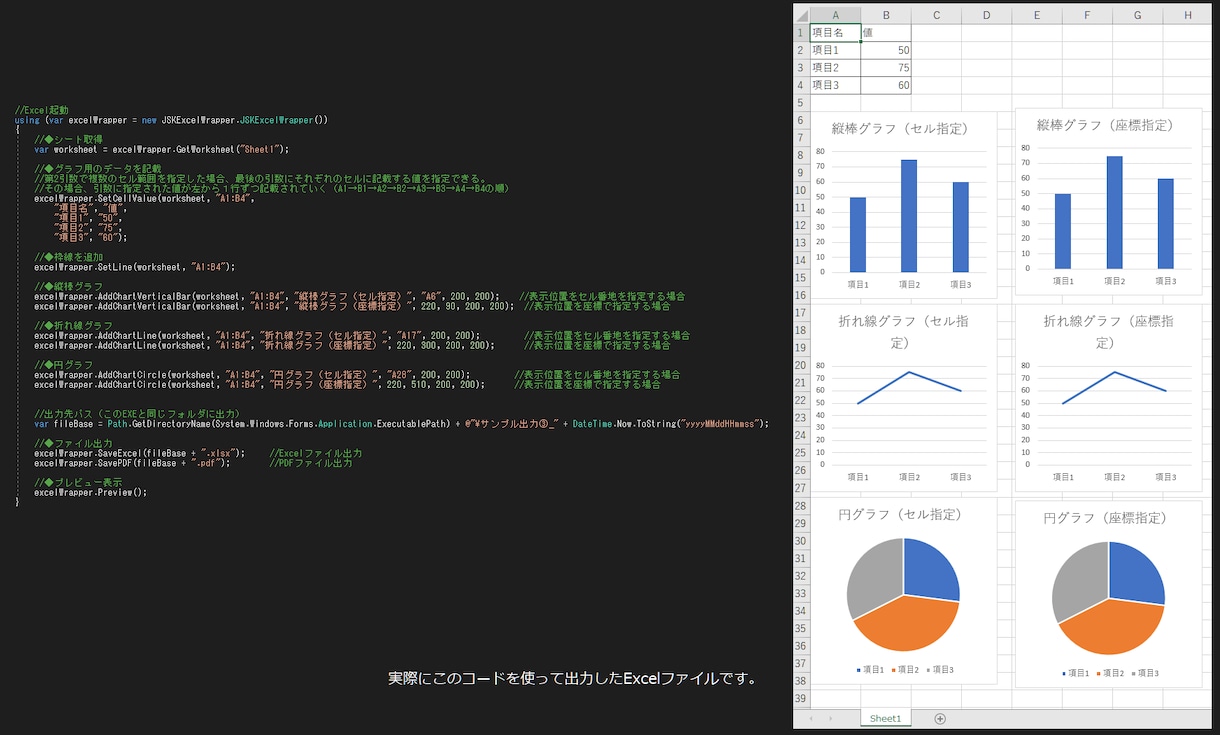Select column A header
The width and height of the screenshot is (1220, 735).
click(x=835, y=15)
